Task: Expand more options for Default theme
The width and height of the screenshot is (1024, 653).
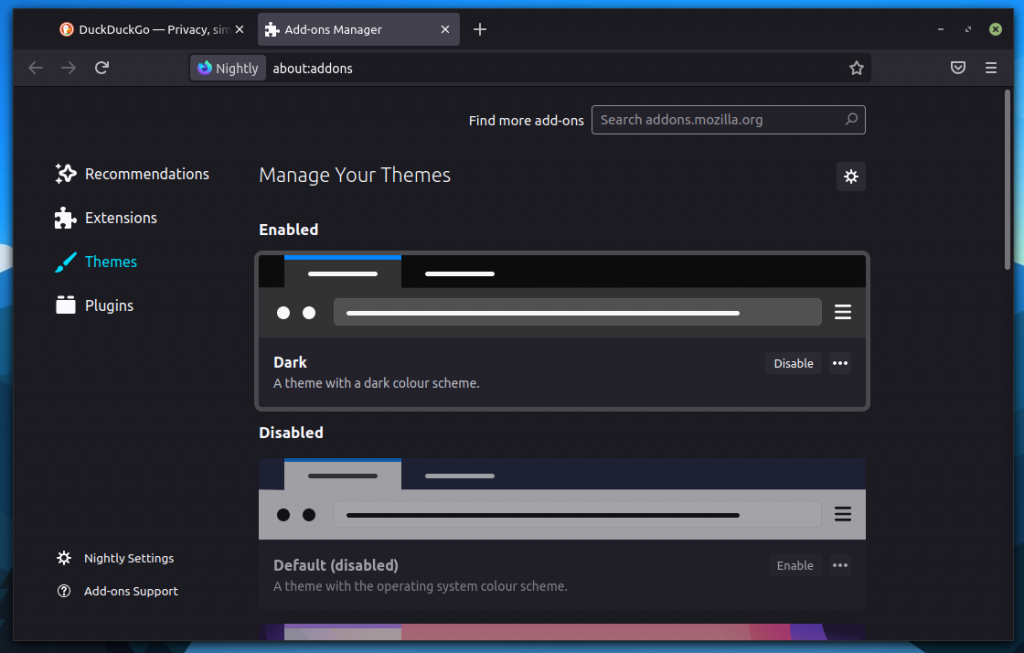Action: point(840,565)
